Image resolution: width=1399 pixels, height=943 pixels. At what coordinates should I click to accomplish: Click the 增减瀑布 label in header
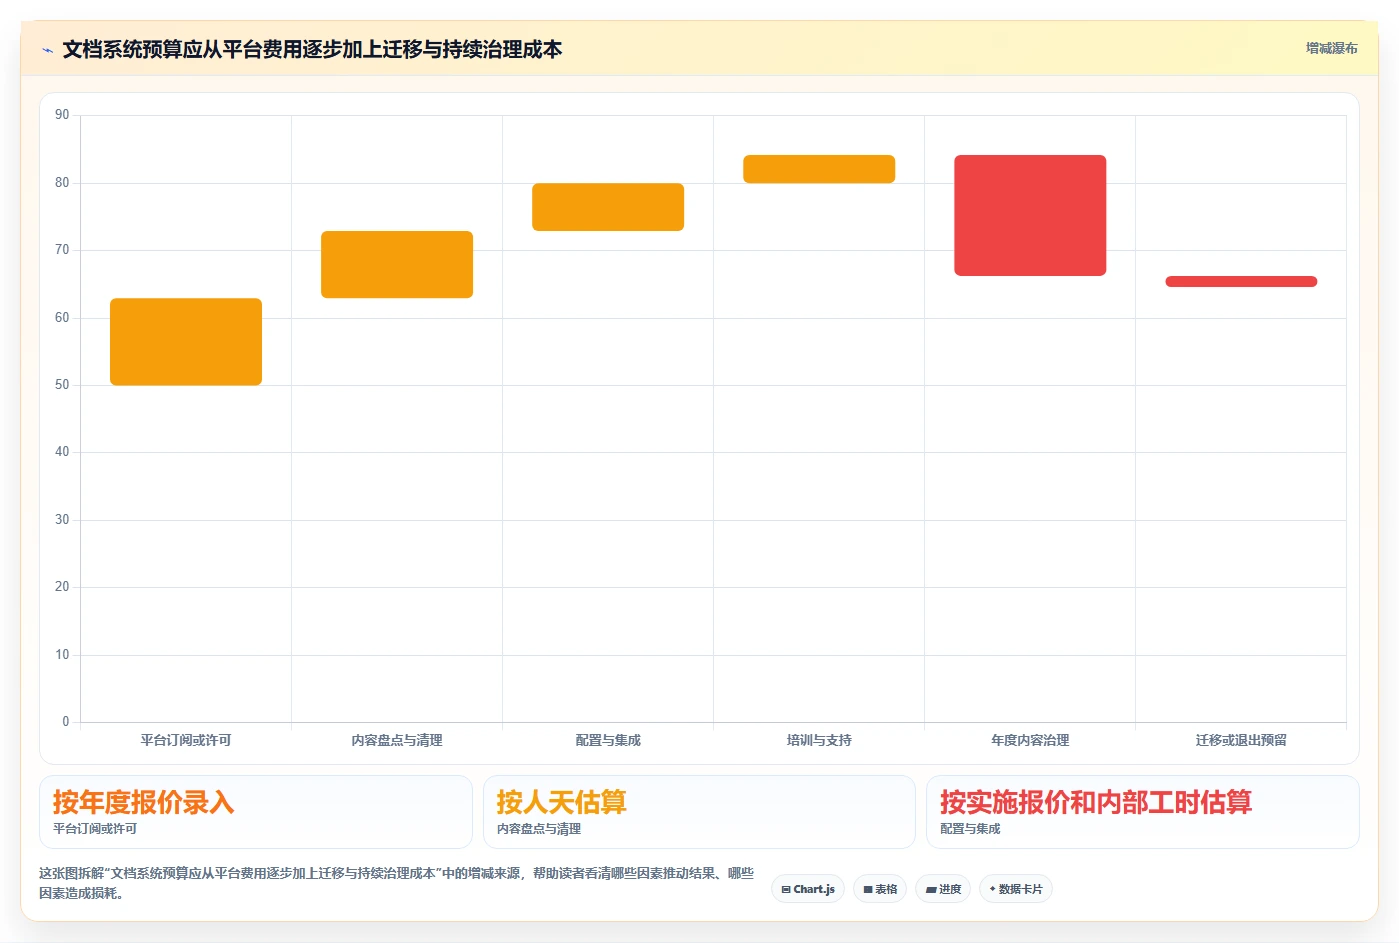tap(1331, 48)
